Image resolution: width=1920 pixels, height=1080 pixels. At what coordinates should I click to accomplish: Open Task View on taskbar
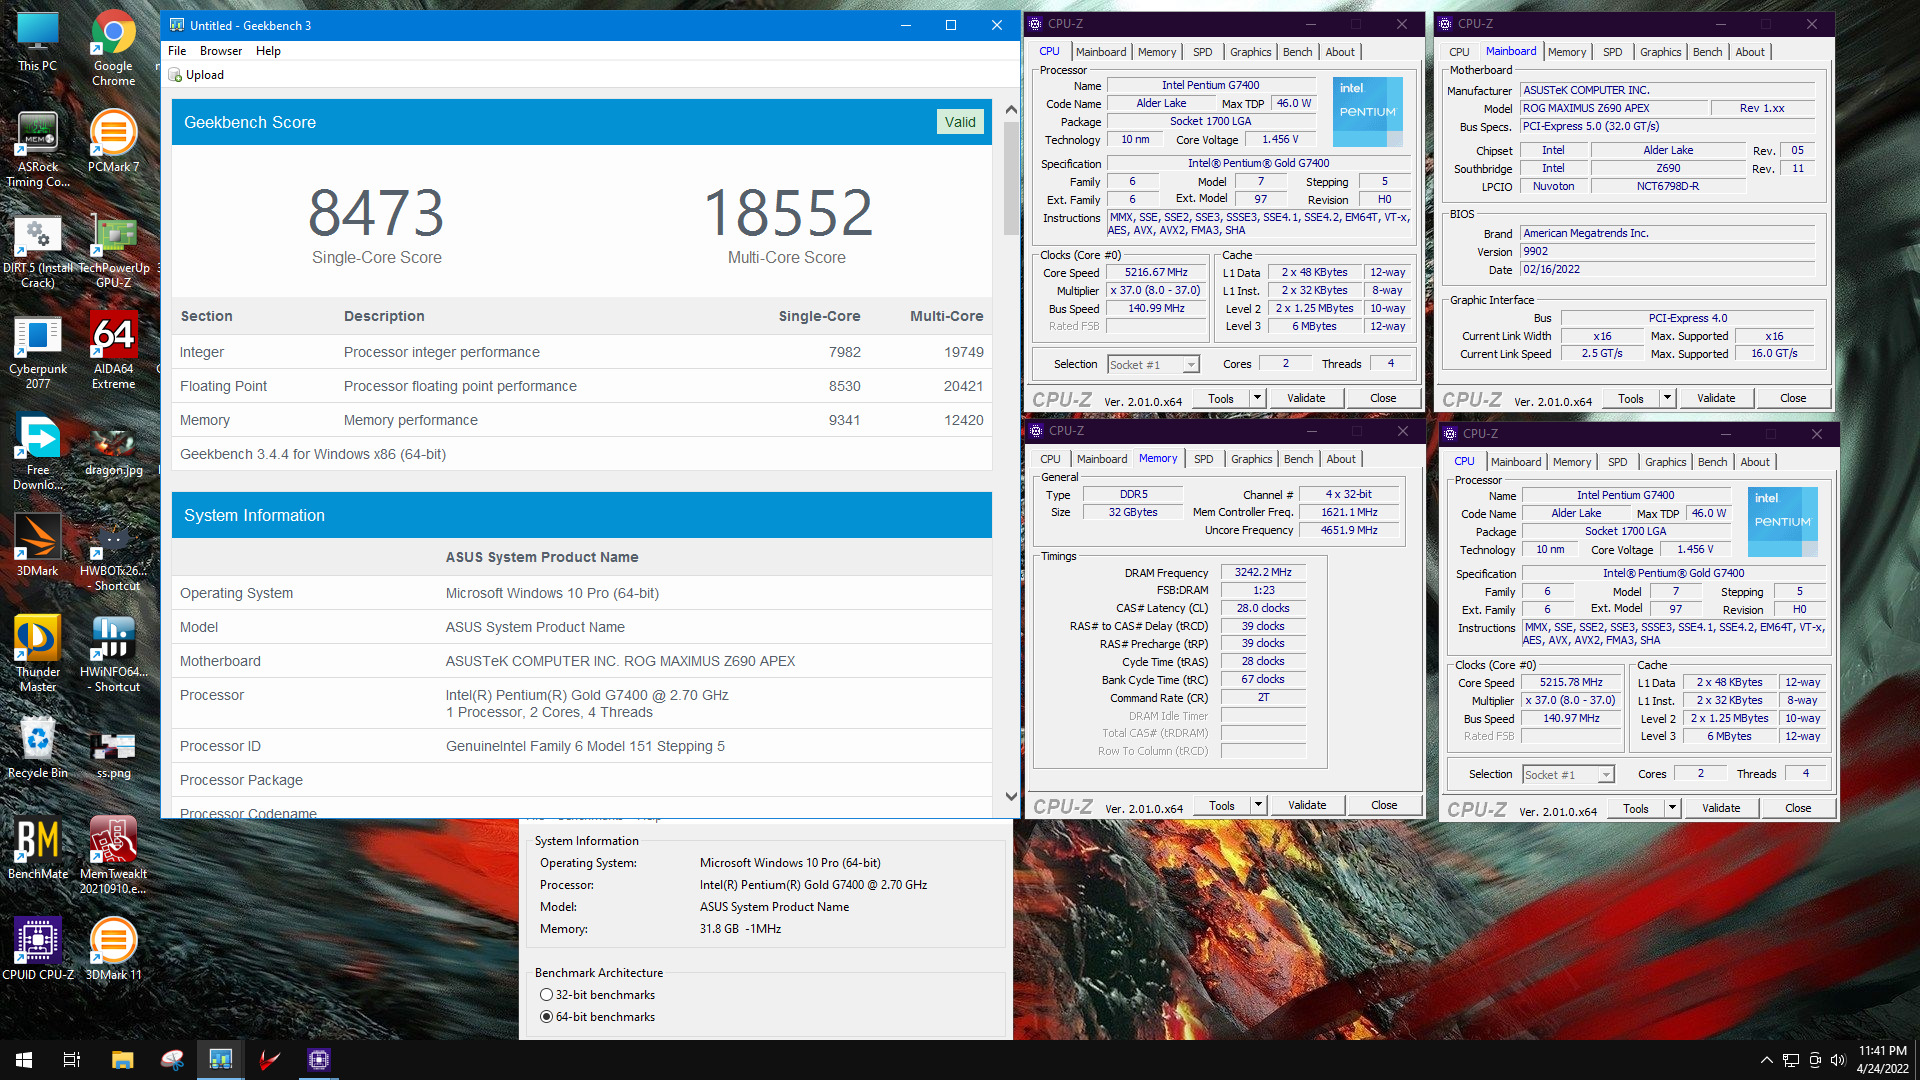click(x=72, y=1060)
